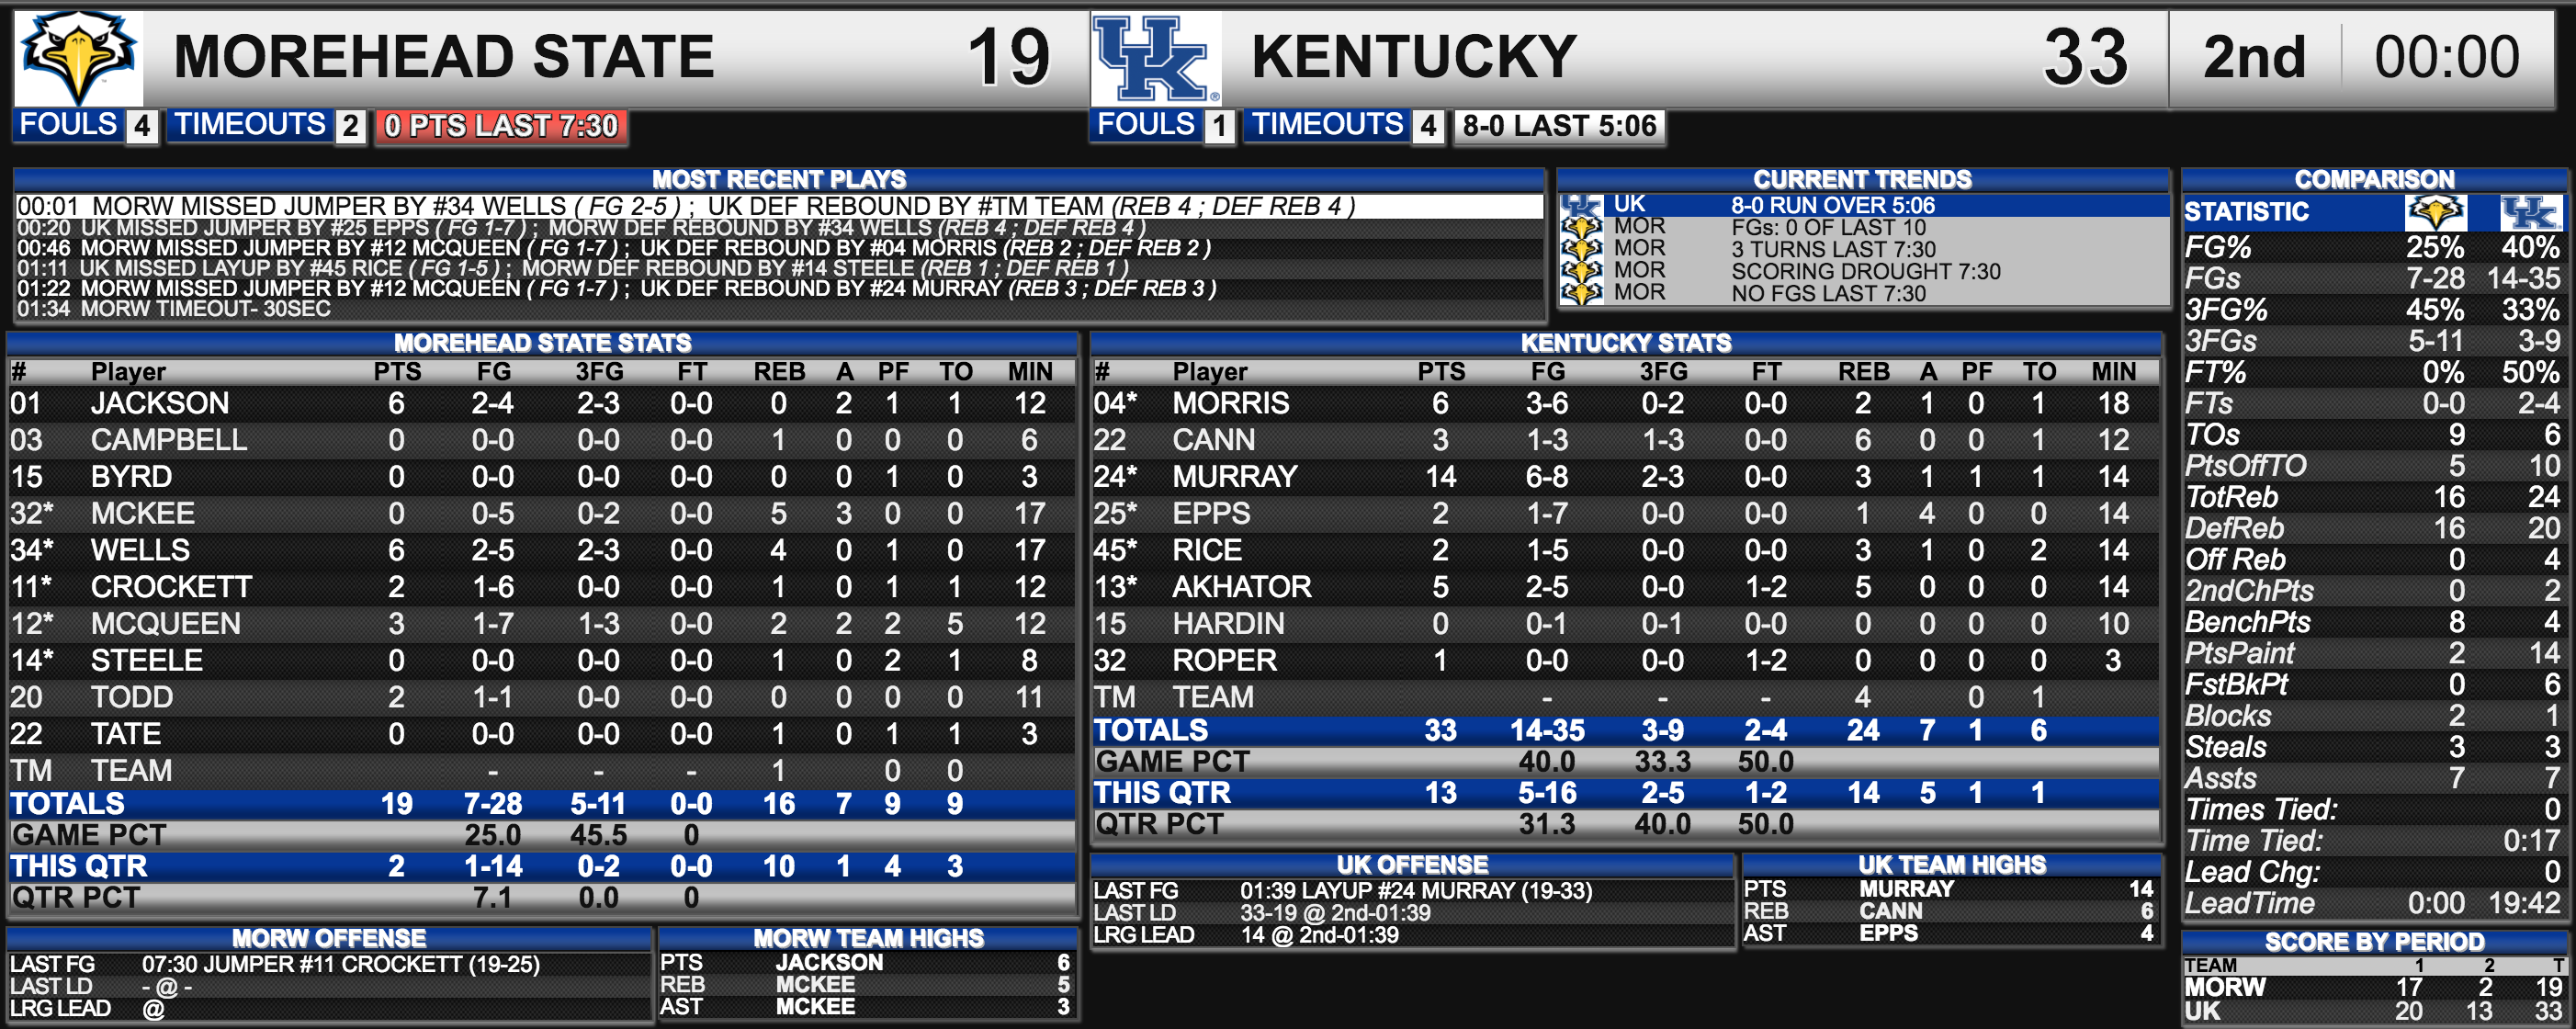Click the eagle icon beside 3 Turns trend

pos(1582,249)
